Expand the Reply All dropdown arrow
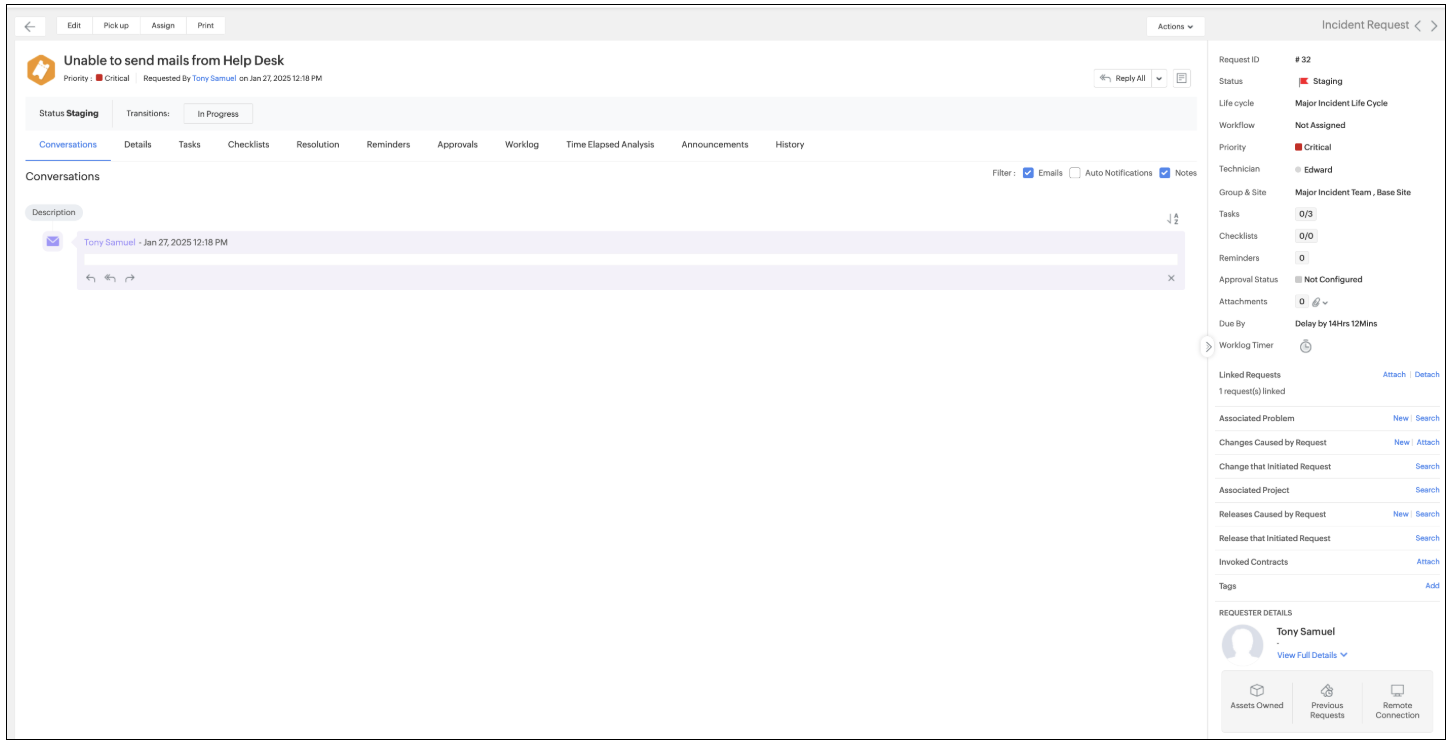The height and width of the screenshot is (748, 1450). 1159,78
